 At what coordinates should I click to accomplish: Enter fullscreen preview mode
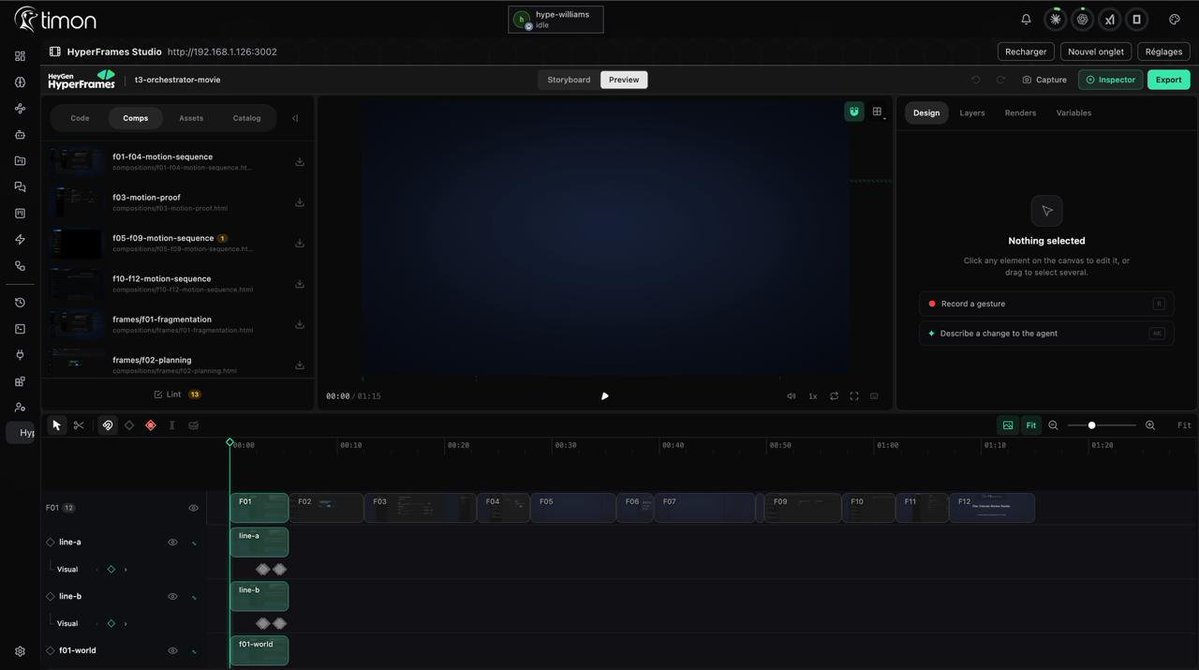click(854, 396)
